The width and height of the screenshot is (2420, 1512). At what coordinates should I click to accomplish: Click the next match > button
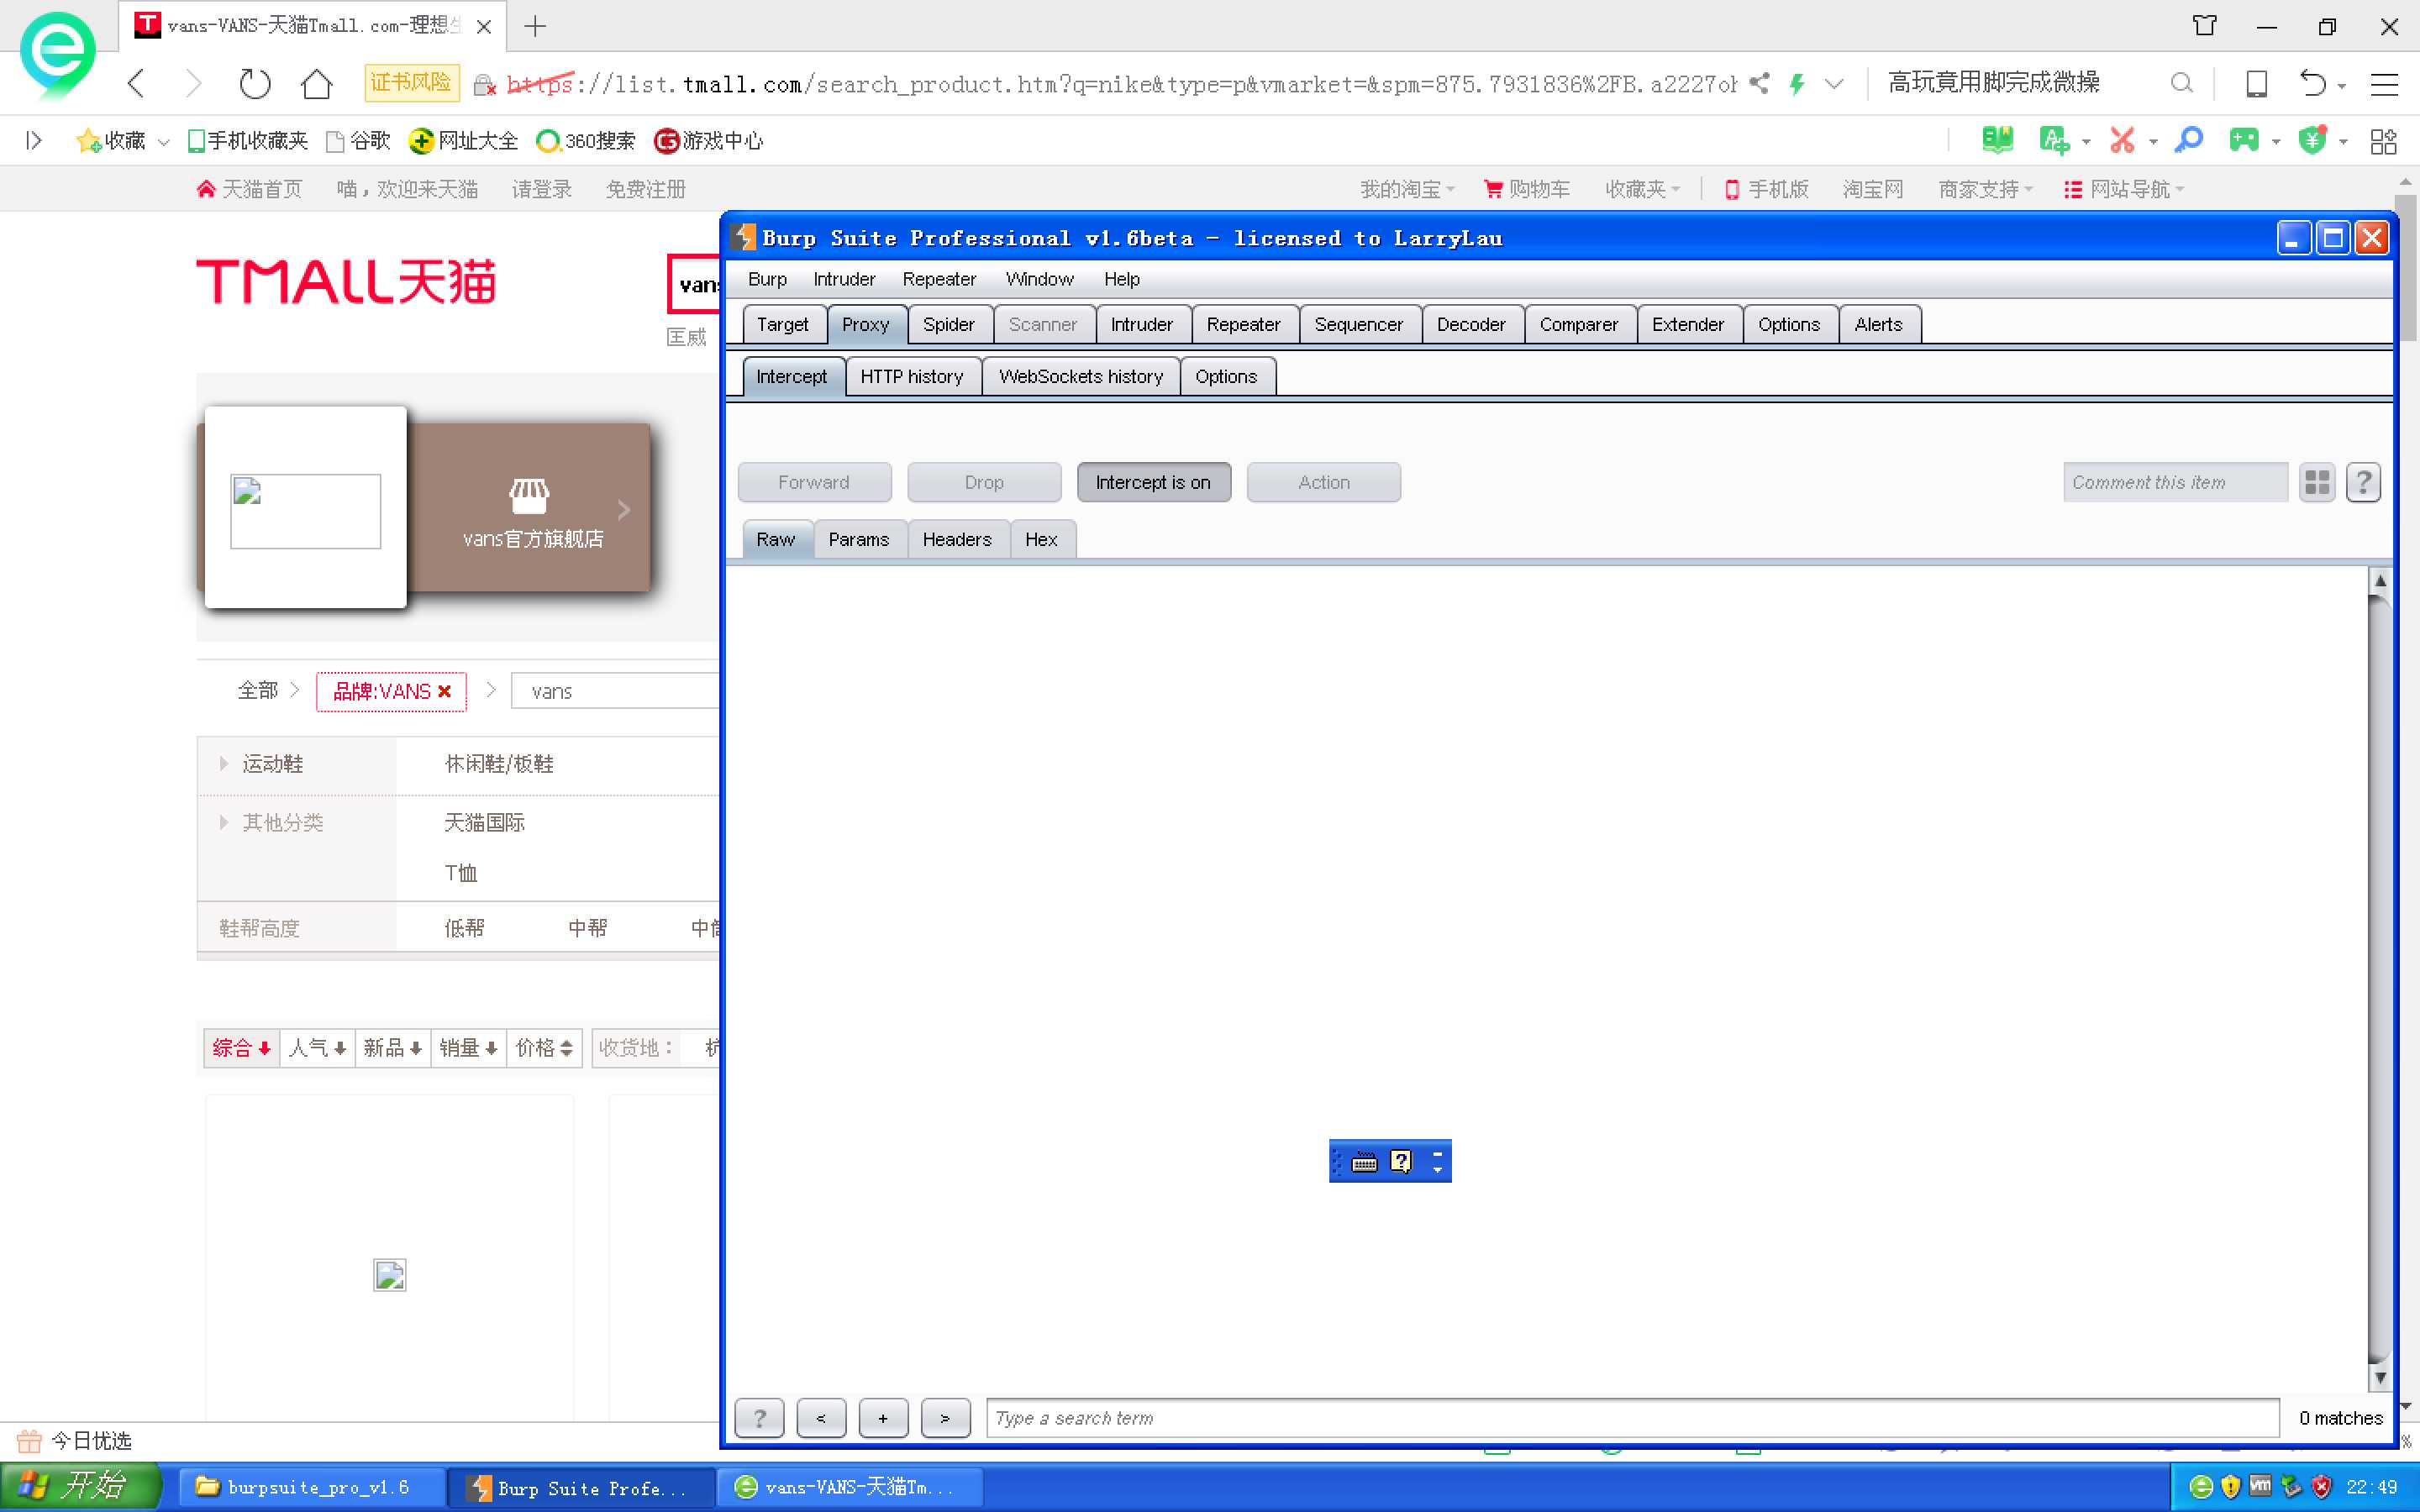pos(945,1418)
